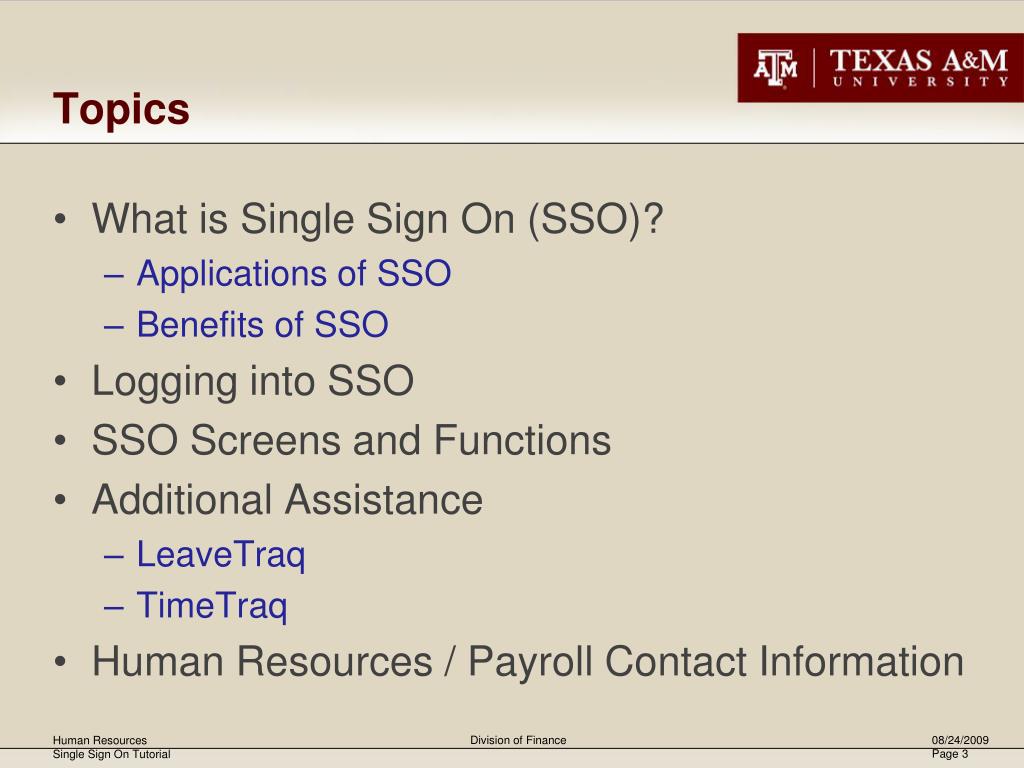Click the 'Division of Finance' footer text

pyautogui.click(x=518, y=740)
